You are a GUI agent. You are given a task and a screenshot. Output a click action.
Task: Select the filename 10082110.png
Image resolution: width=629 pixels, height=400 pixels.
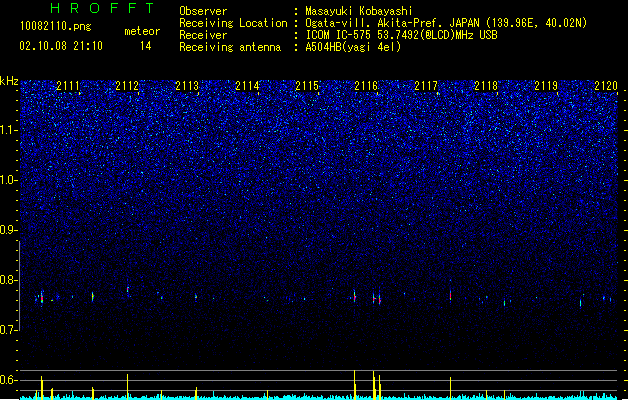(x=56, y=26)
